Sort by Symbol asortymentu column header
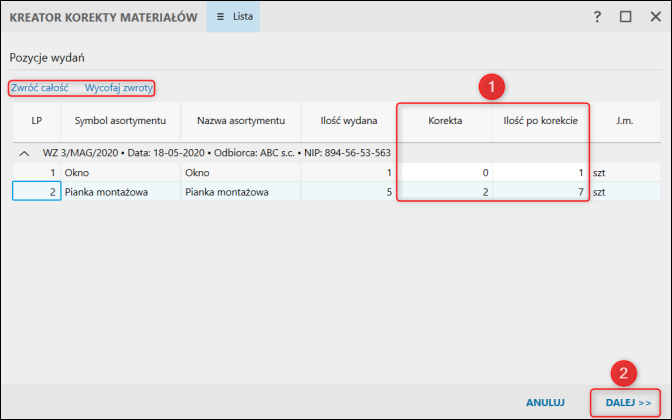 point(120,121)
